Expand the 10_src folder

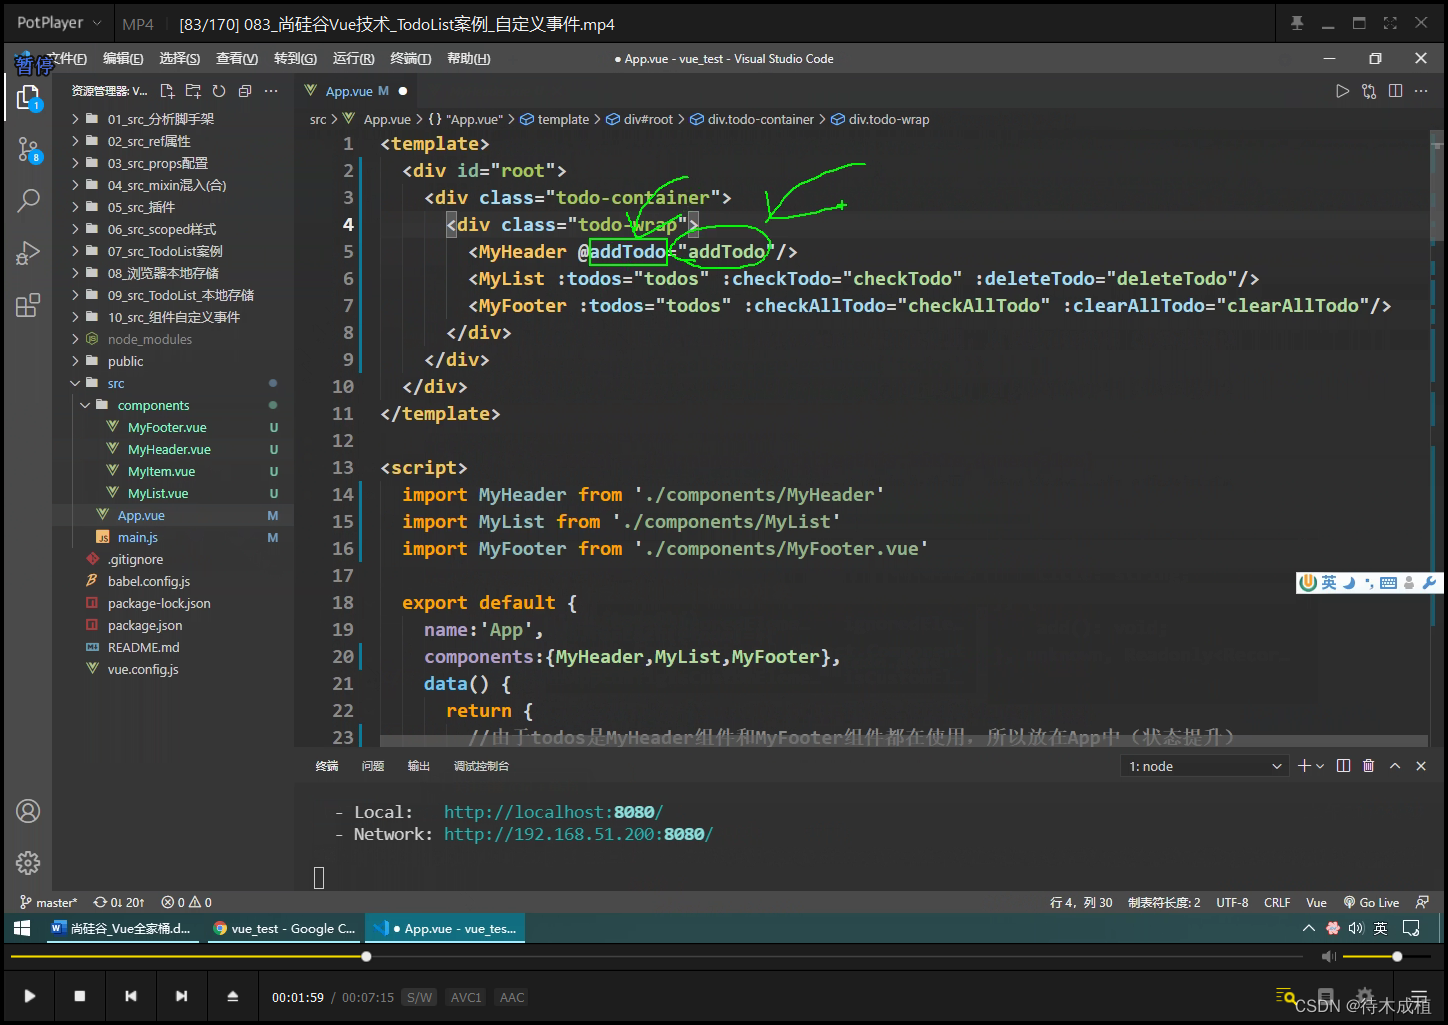point(173,317)
